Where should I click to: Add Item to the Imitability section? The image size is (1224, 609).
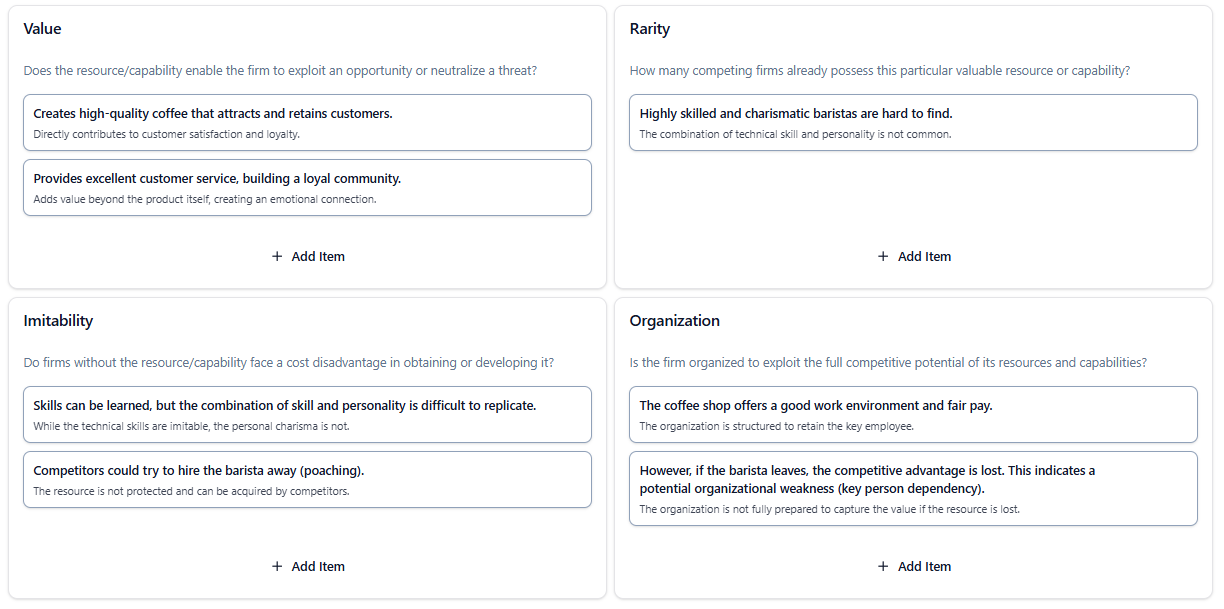point(308,567)
